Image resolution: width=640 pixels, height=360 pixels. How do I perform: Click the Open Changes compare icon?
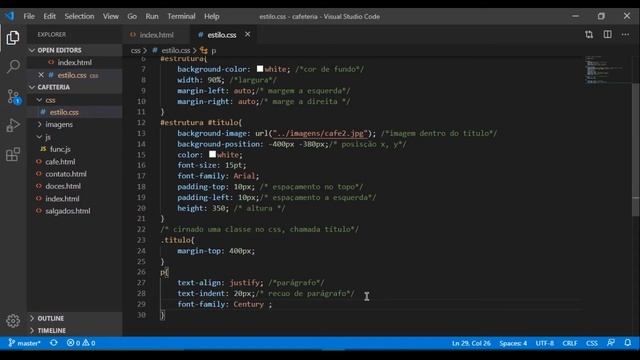click(589, 35)
